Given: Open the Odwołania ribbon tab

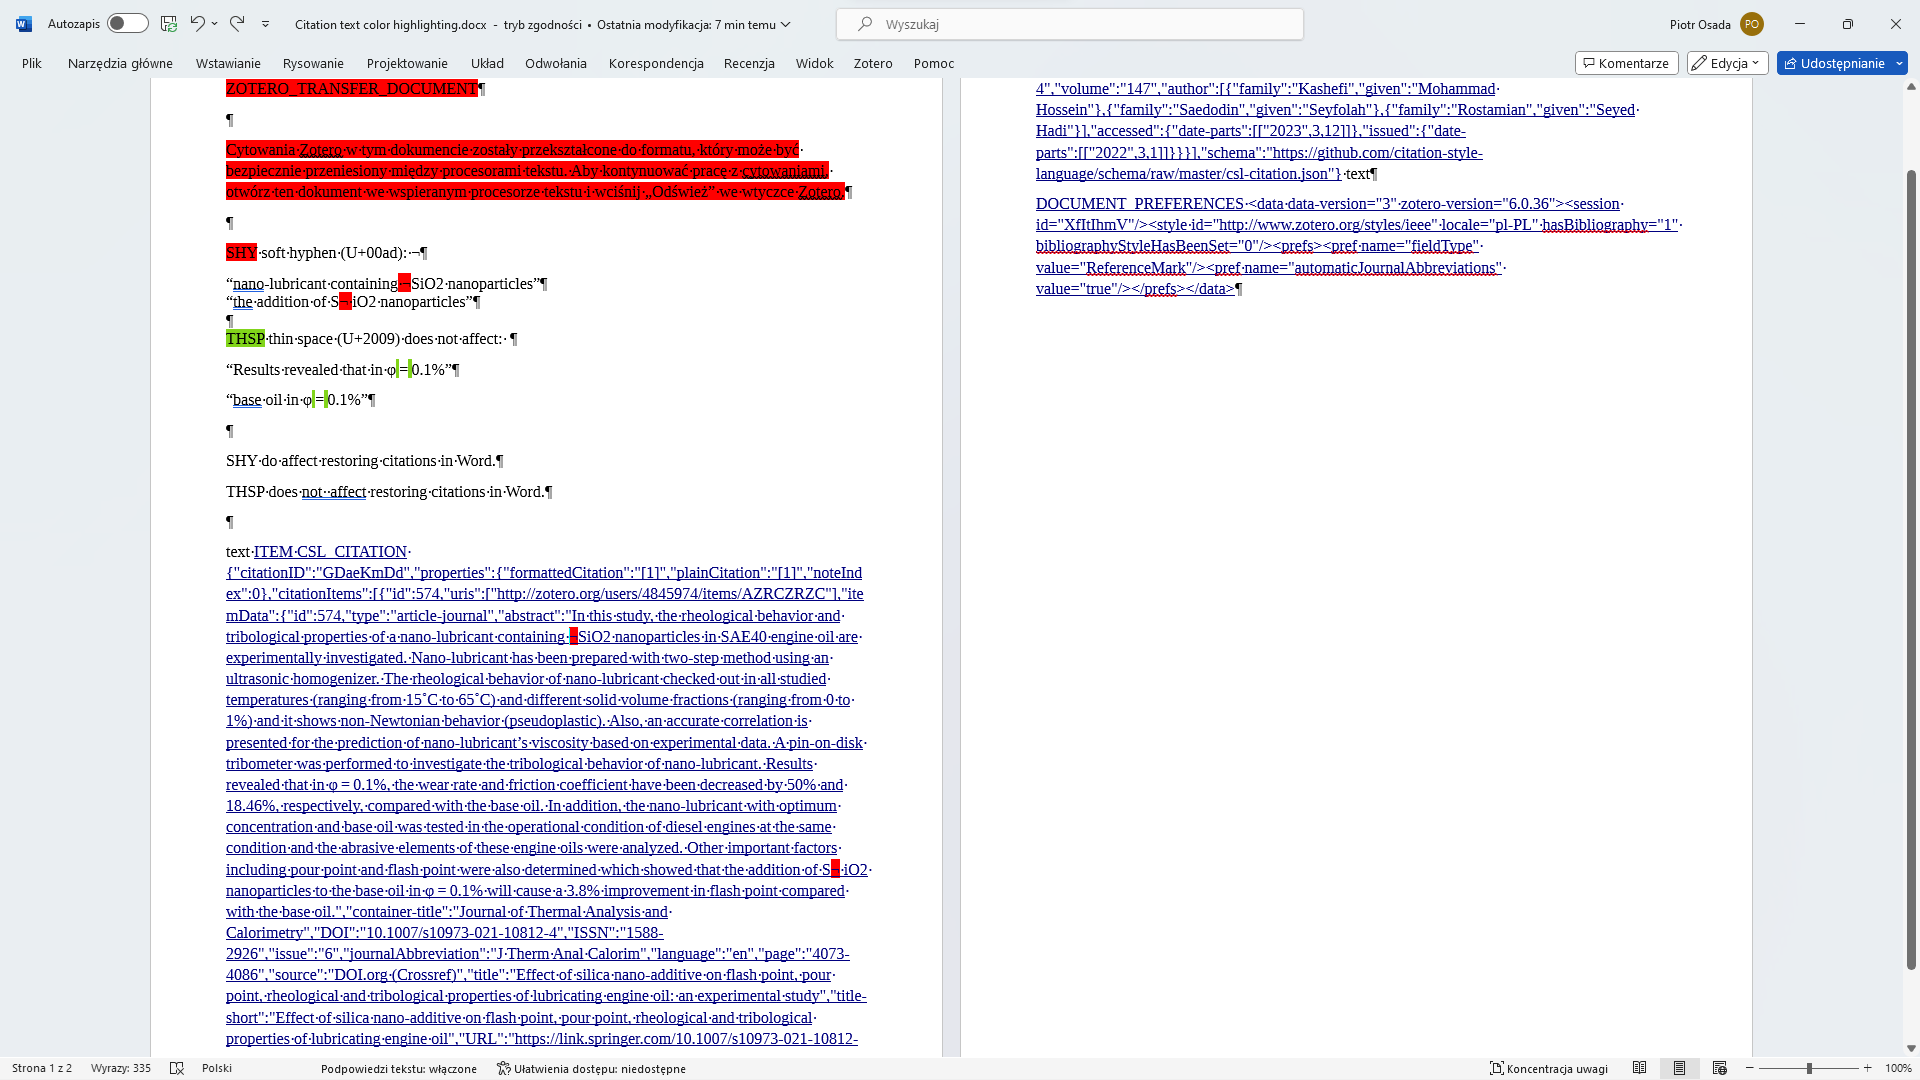Looking at the screenshot, I should click(x=555, y=63).
